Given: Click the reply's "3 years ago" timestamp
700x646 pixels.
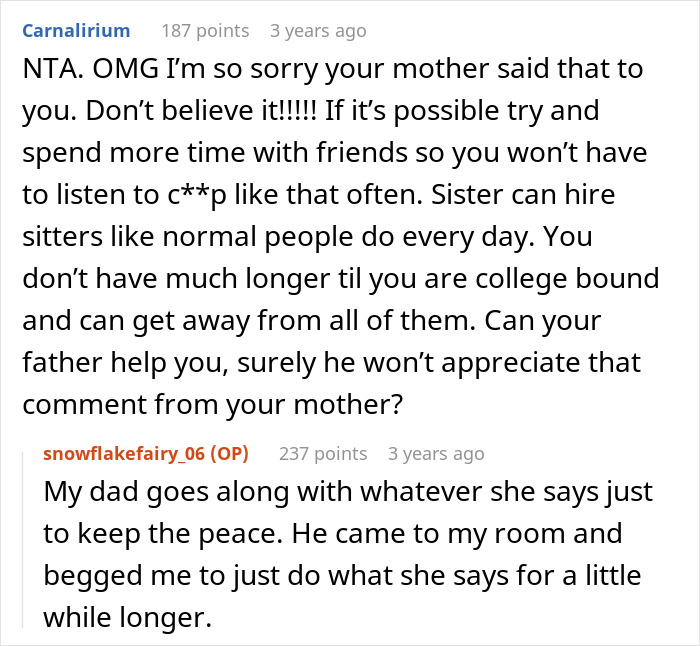Looking at the screenshot, I should tap(436, 454).
